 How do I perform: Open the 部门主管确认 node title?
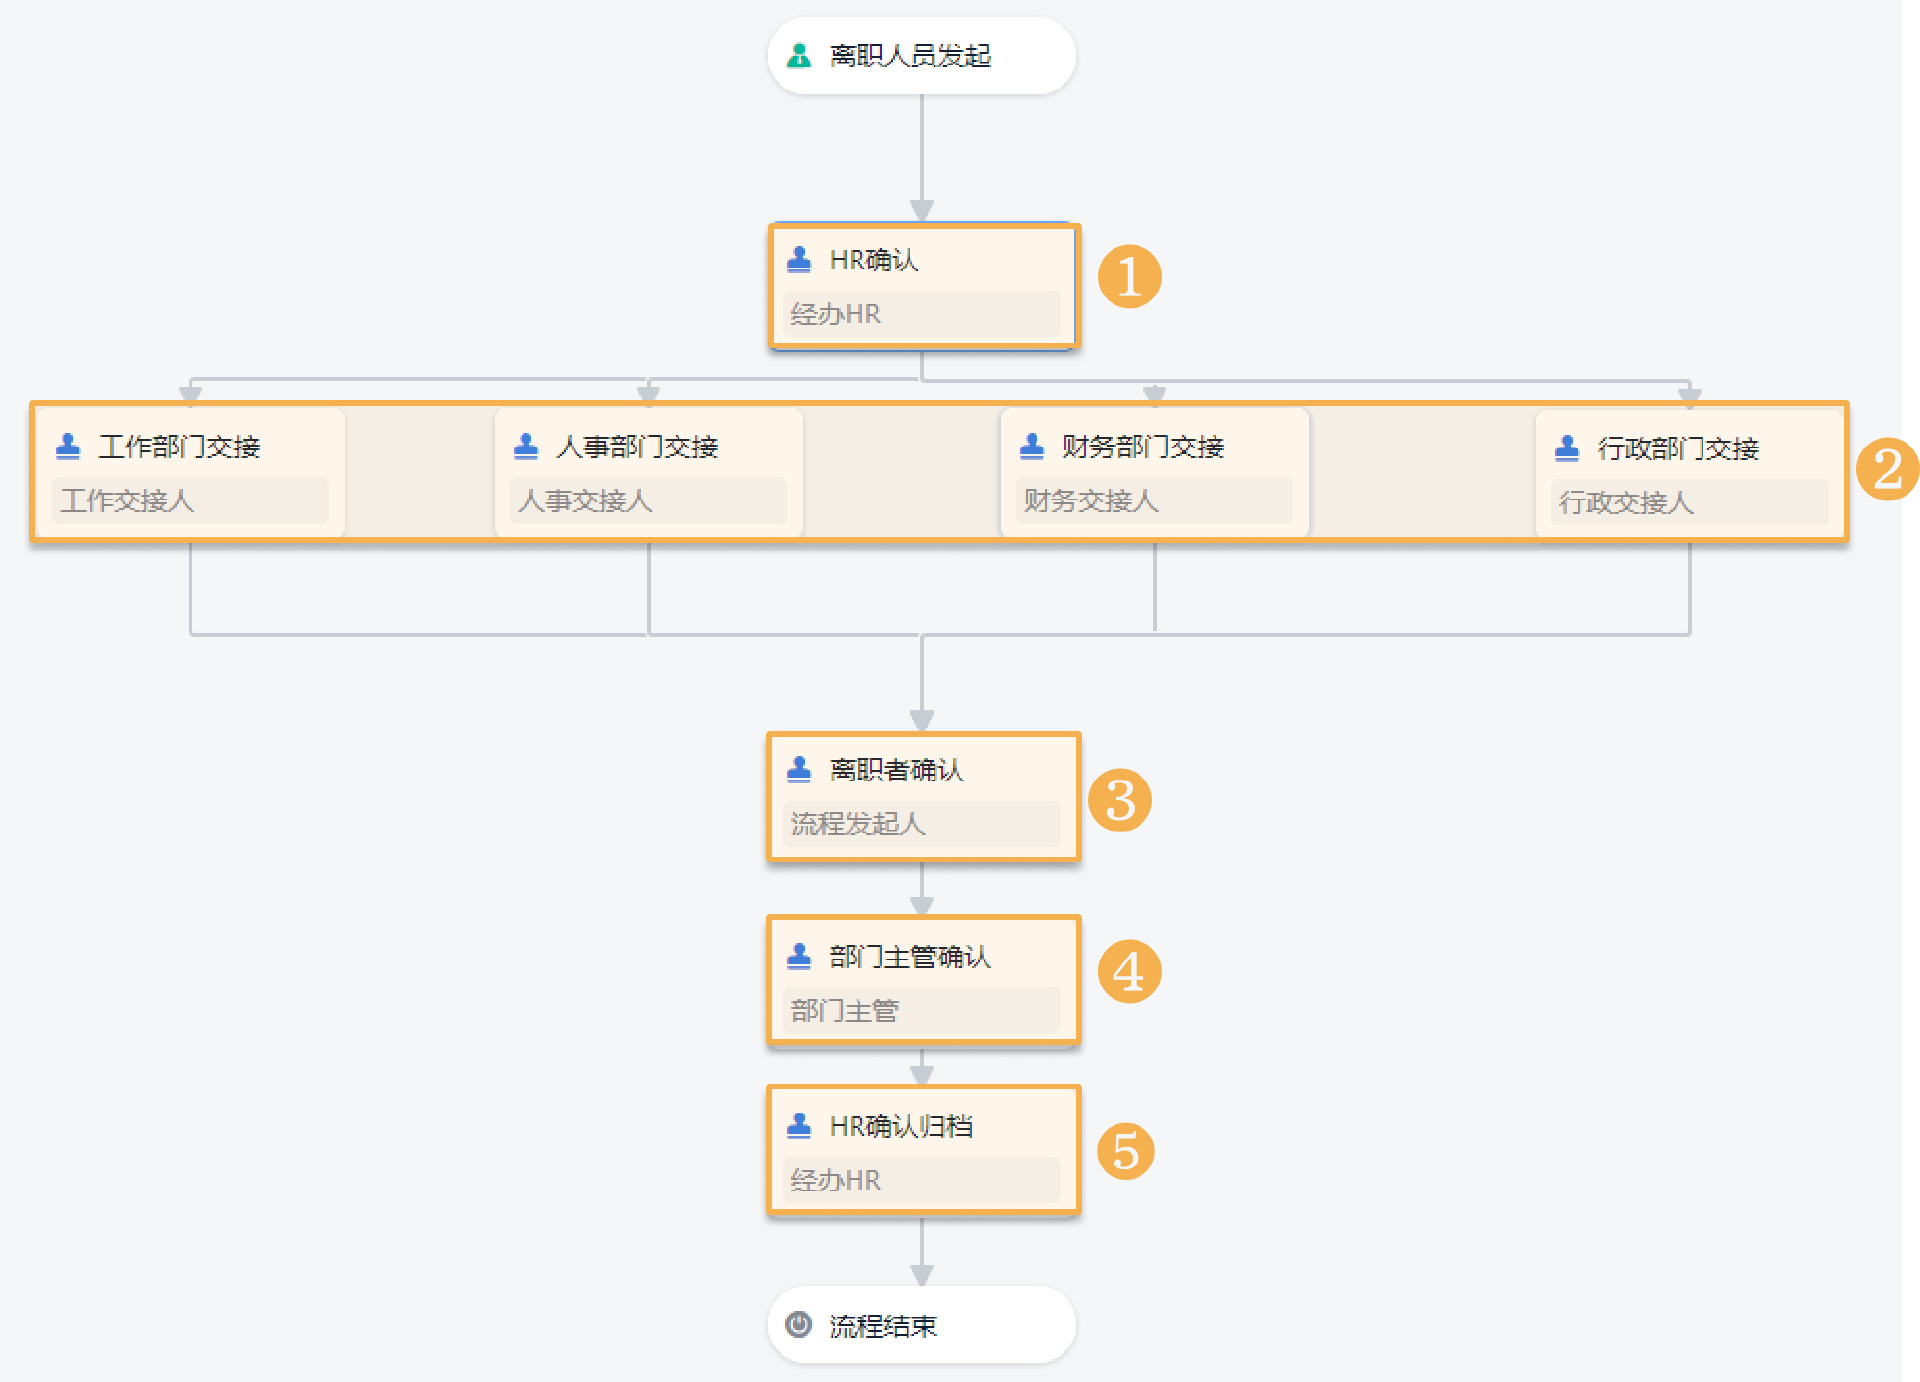pos(909,957)
